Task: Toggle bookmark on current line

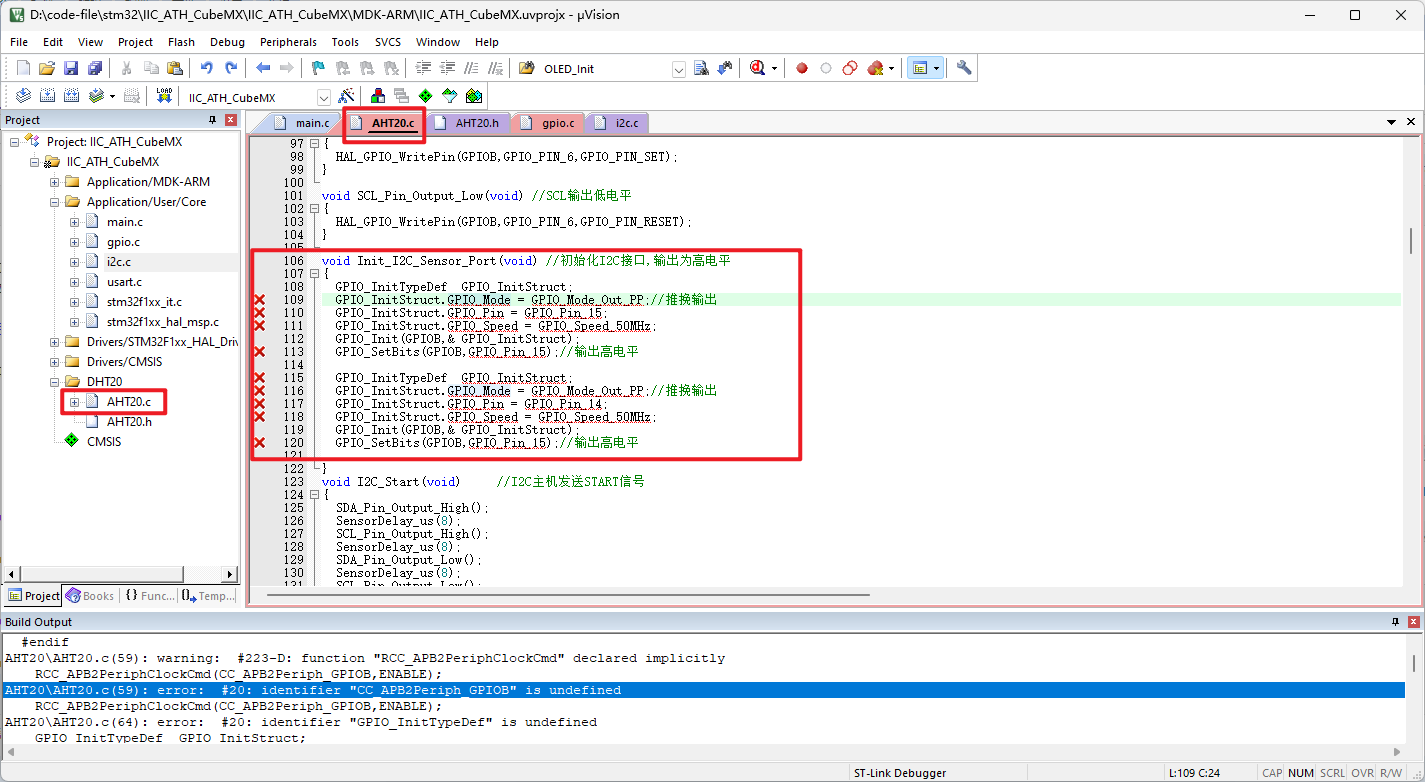Action: pyautogui.click(x=318, y=68)
